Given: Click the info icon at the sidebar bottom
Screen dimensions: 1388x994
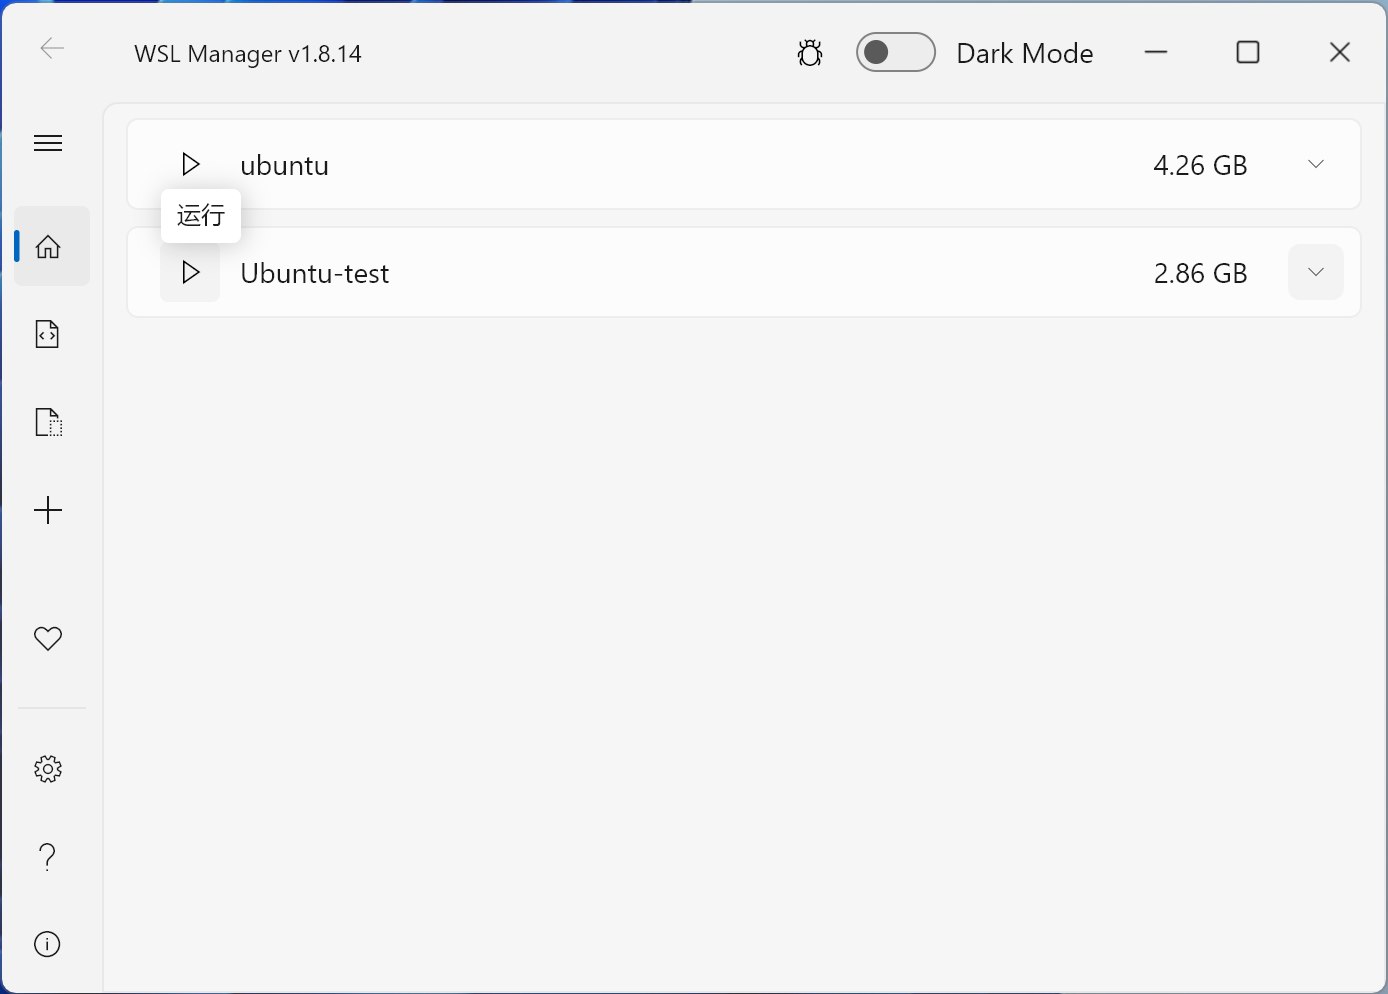Looking at the screenshot, I should (46, 944).
